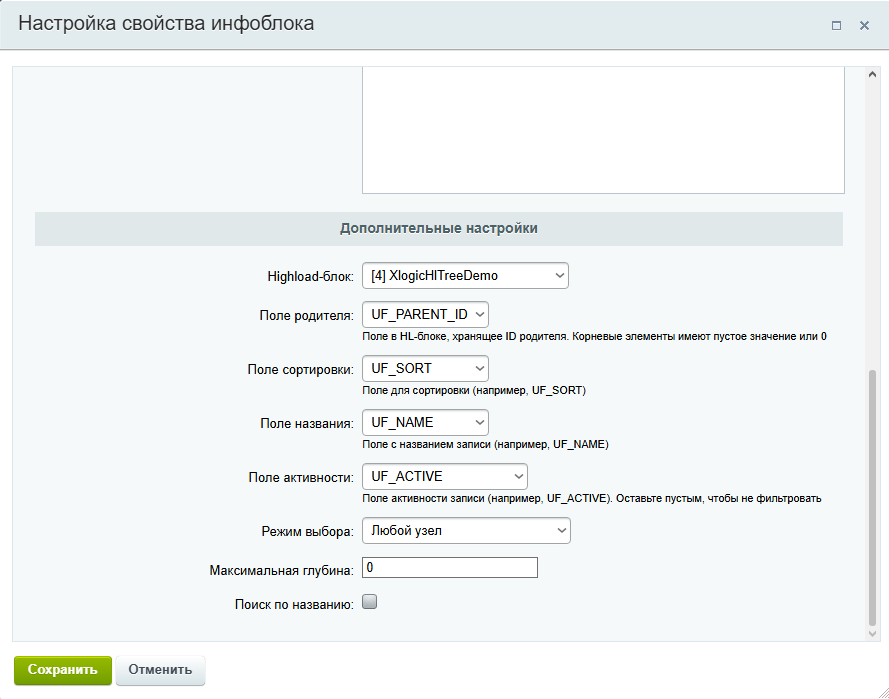The width and height of the screenshot is (889, 699).
Task: Grab the dialog resize grip corner
Action: [883, 693]
